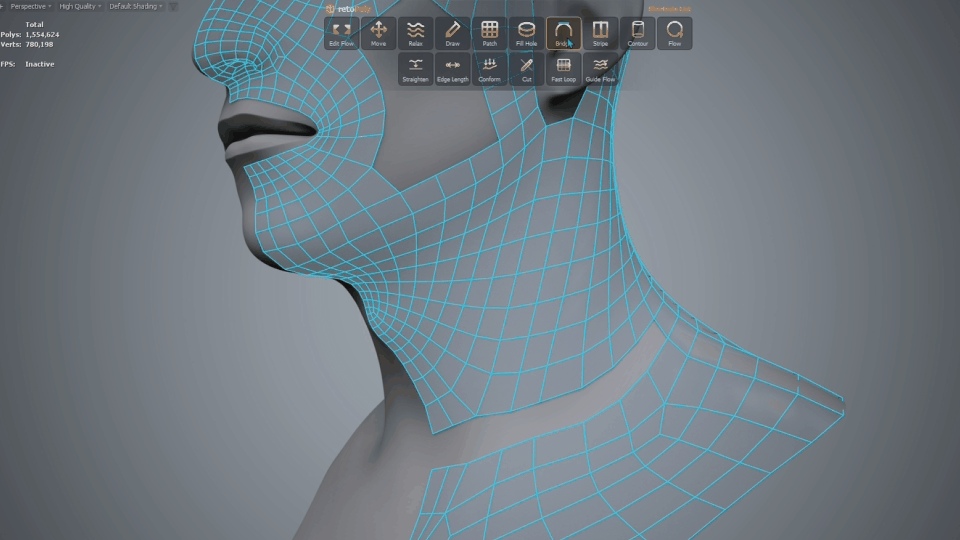Click the Polys count 1,554,624
Image resolution: width=960 pixels, height=540 pixels.
click(x=42, y=35)
